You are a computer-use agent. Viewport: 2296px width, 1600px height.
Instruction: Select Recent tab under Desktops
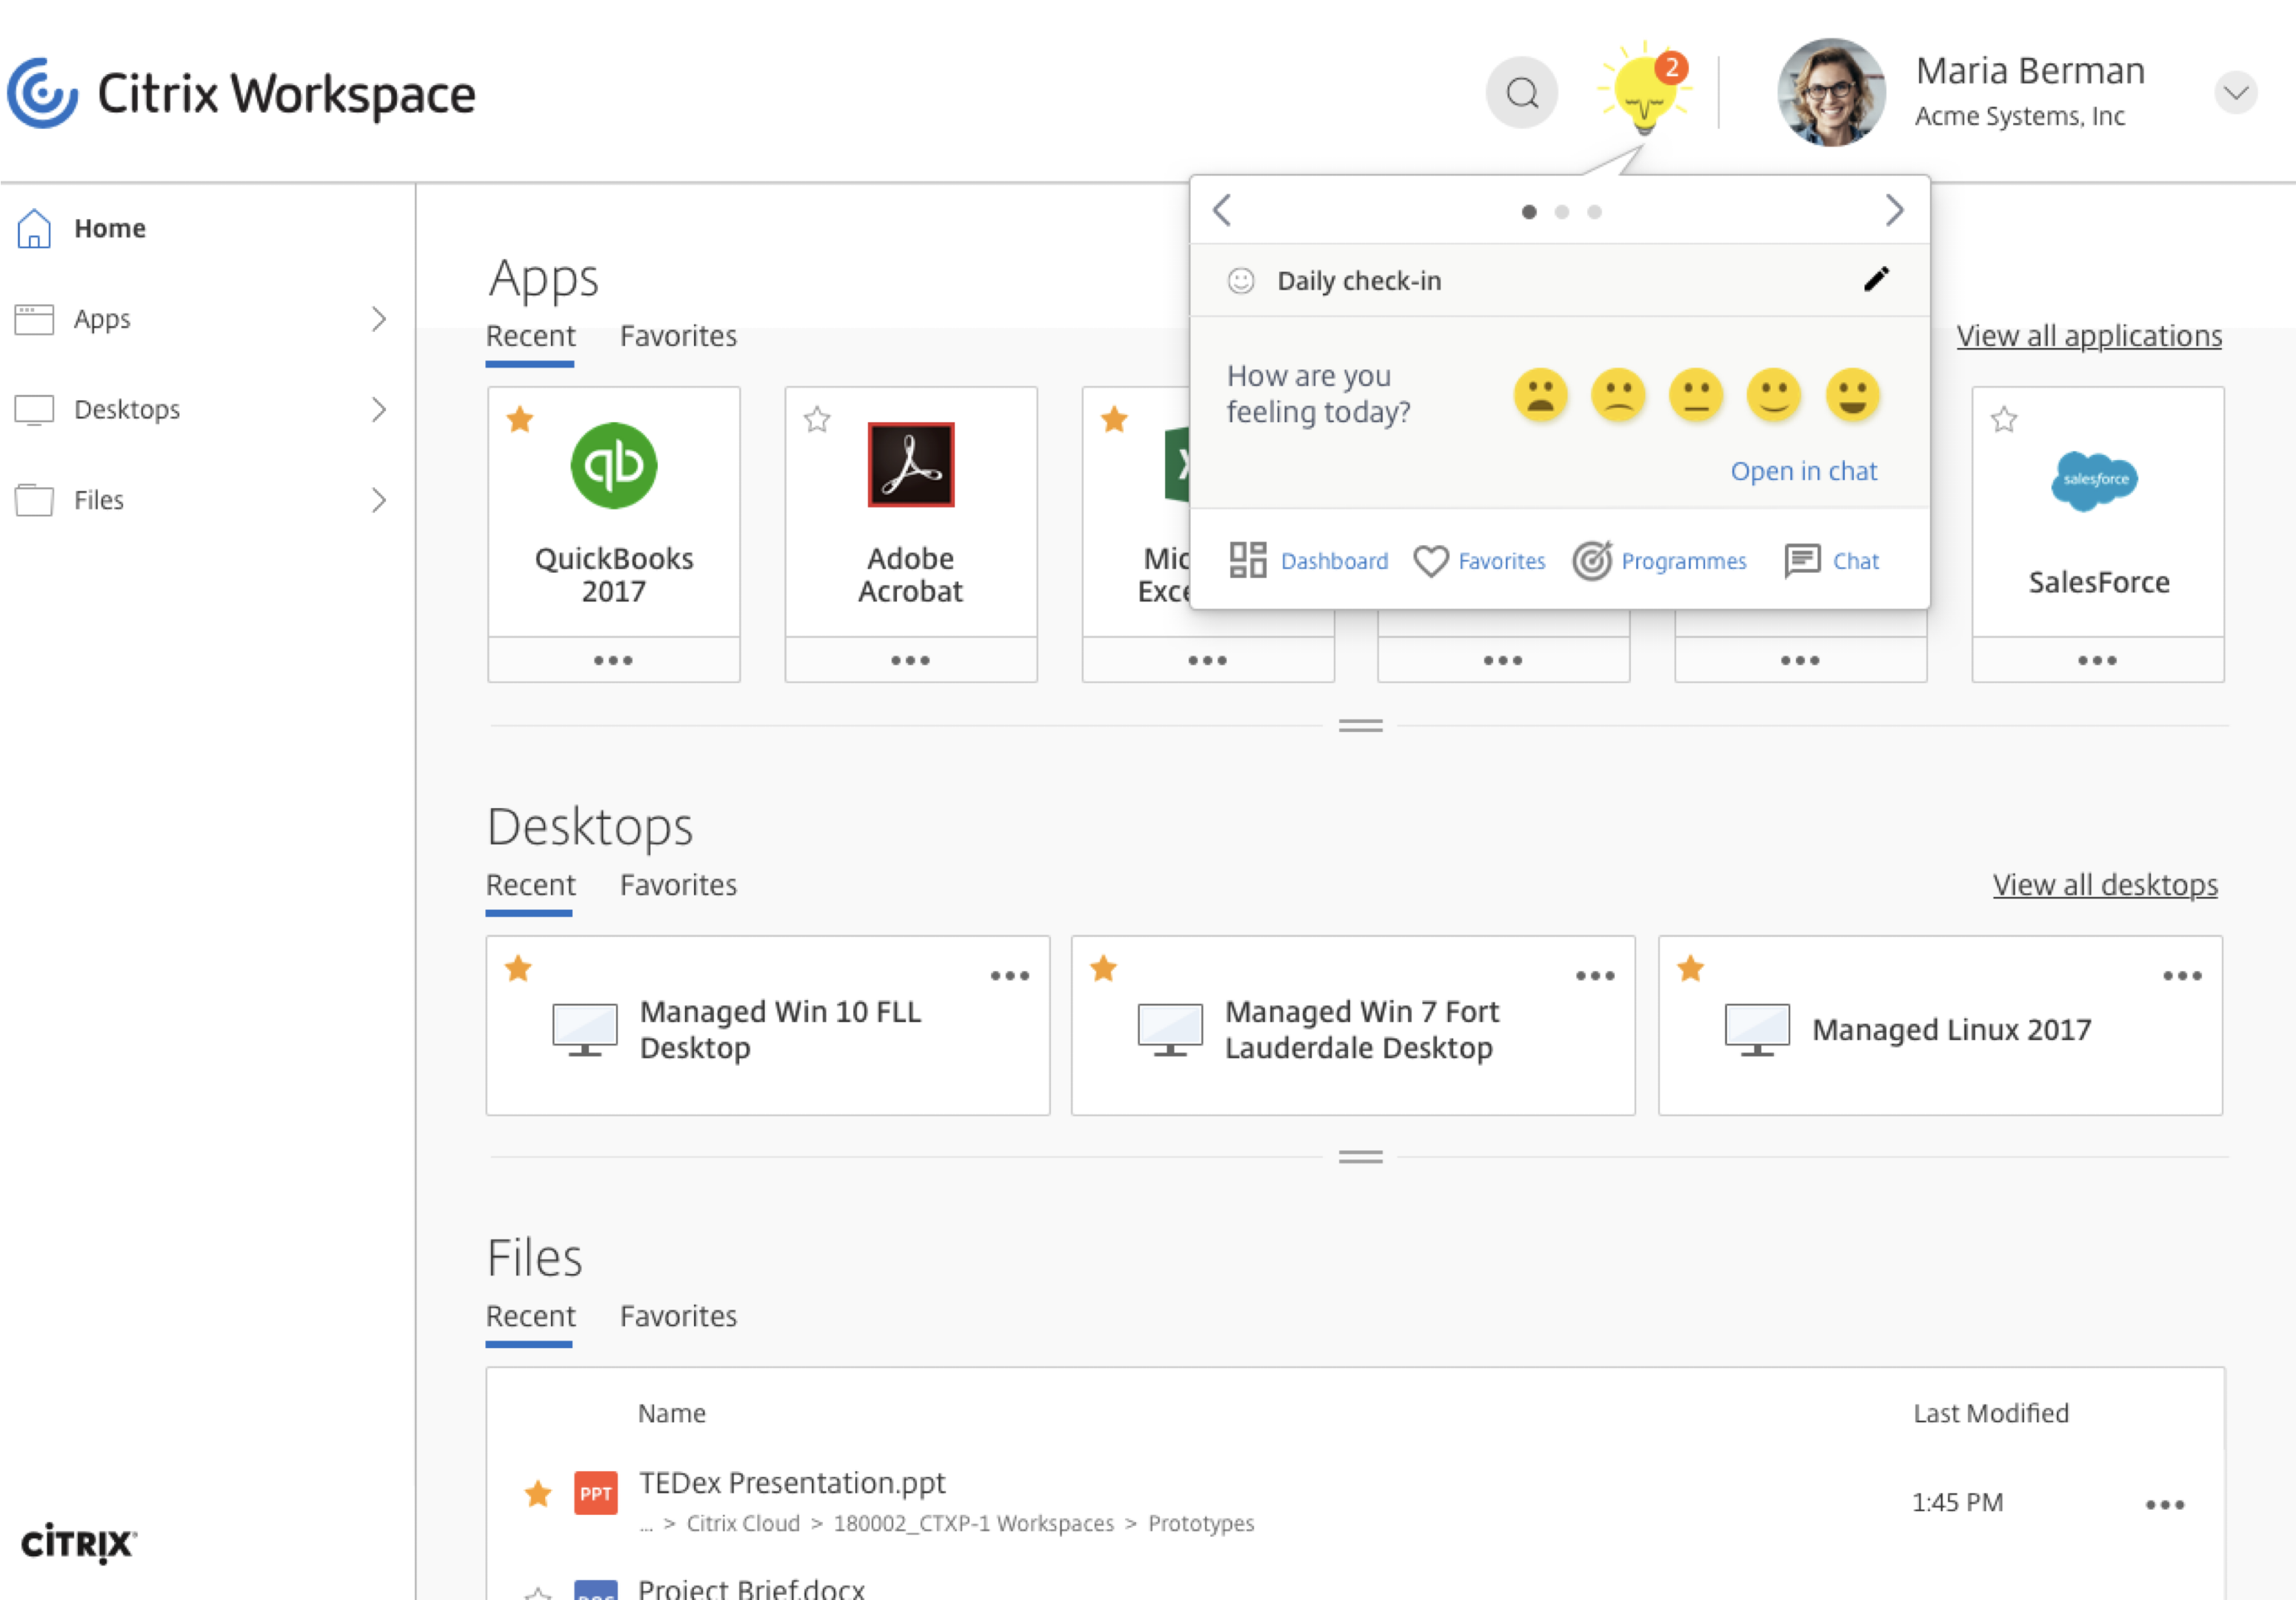pyautogui.click(x=530, y=885)
